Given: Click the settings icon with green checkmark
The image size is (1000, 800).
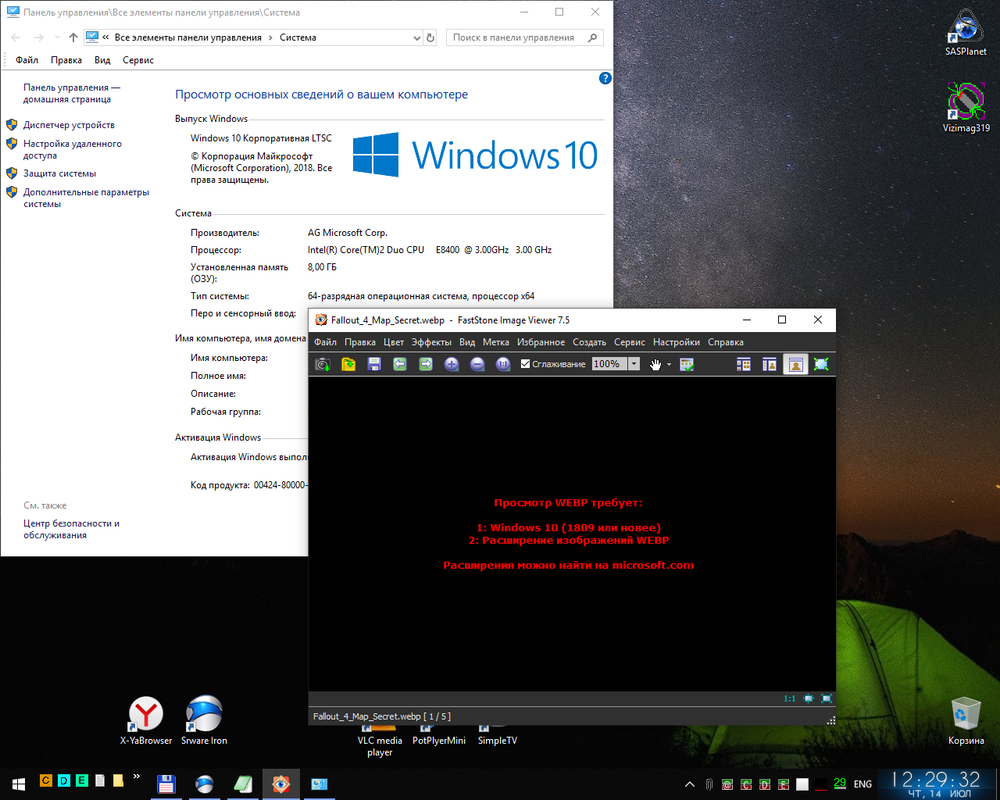Looking at the screenshot, I should click(687, 364).
